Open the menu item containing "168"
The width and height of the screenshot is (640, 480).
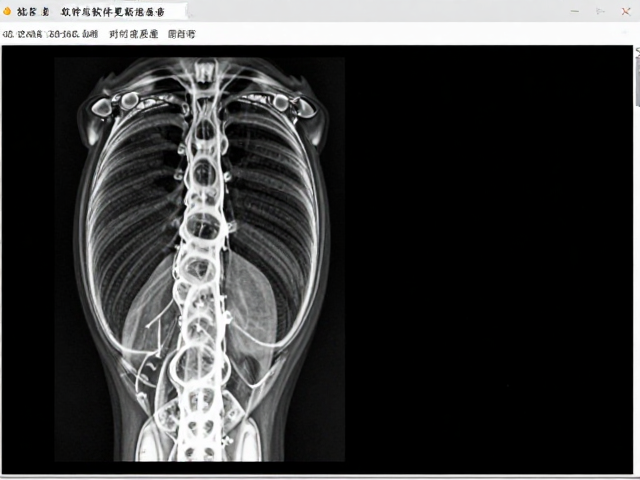point(73,34)
